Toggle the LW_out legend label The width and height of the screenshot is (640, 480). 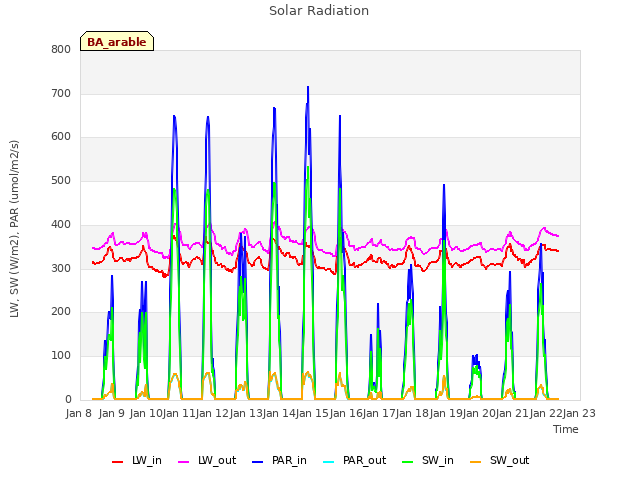217,460
